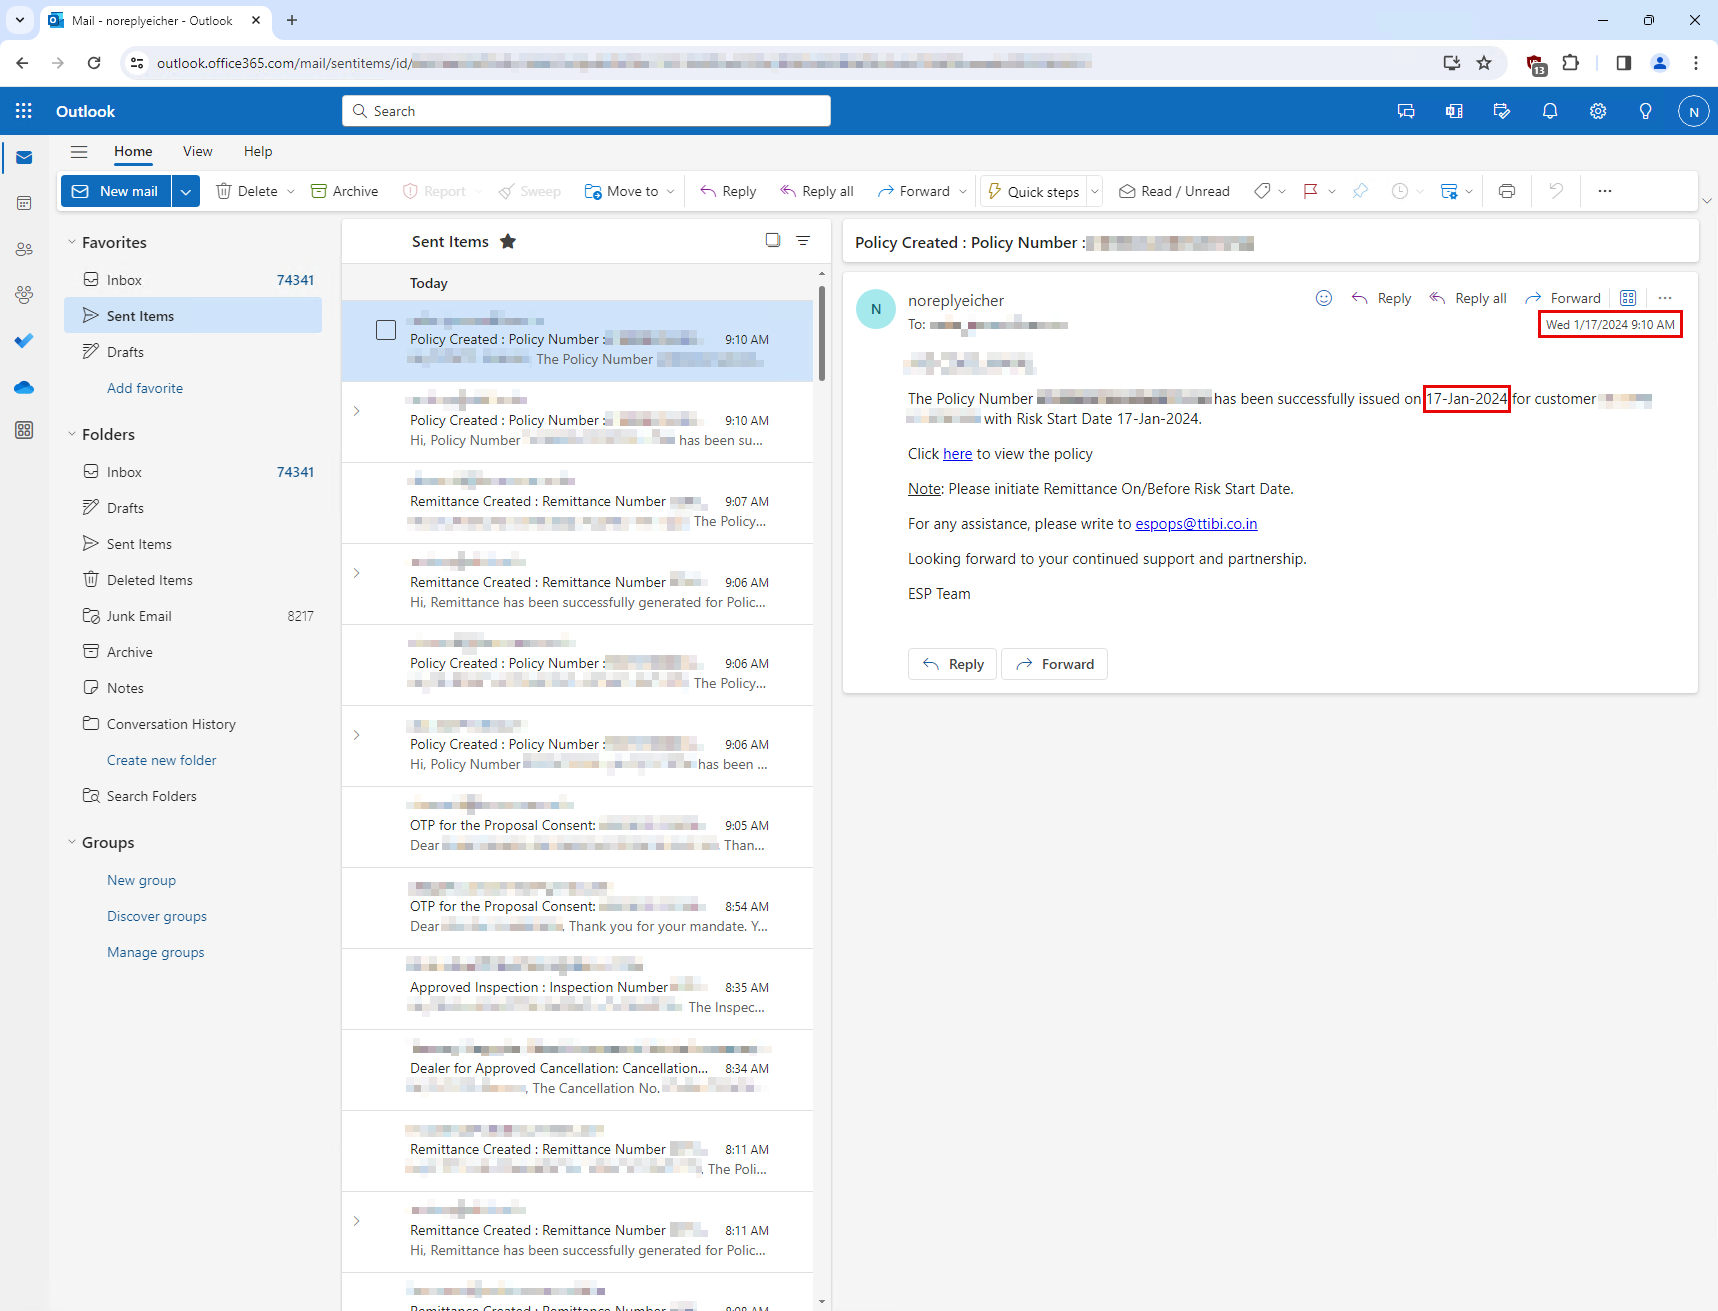This screenshot has height=1311, width=1718.
Task: Open the app launcher waffle icon
Action: click(24, 111)
